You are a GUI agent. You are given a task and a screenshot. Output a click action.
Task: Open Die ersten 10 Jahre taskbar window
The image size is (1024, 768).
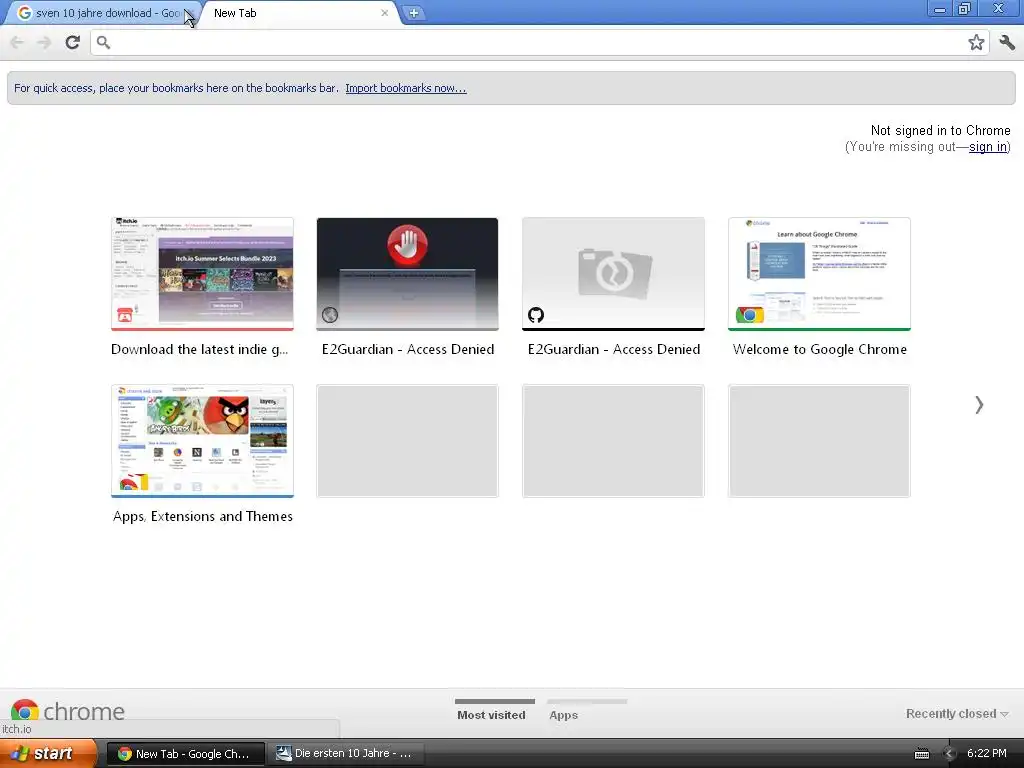345,754
